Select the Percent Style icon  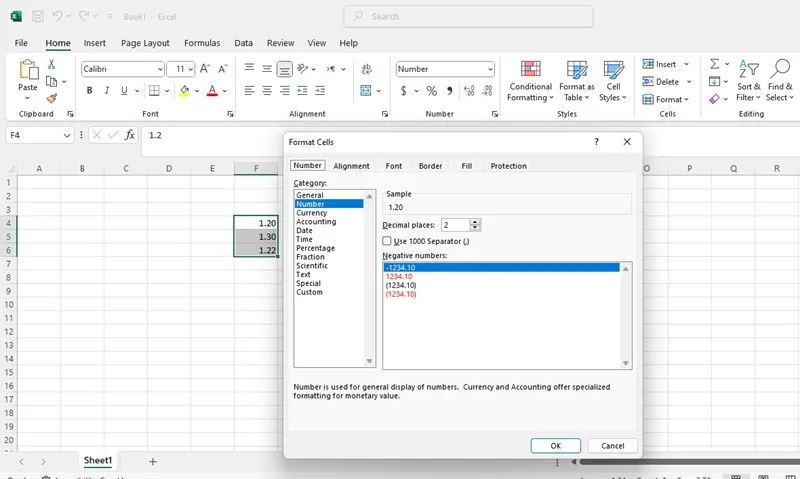click(x=432, y=91)
